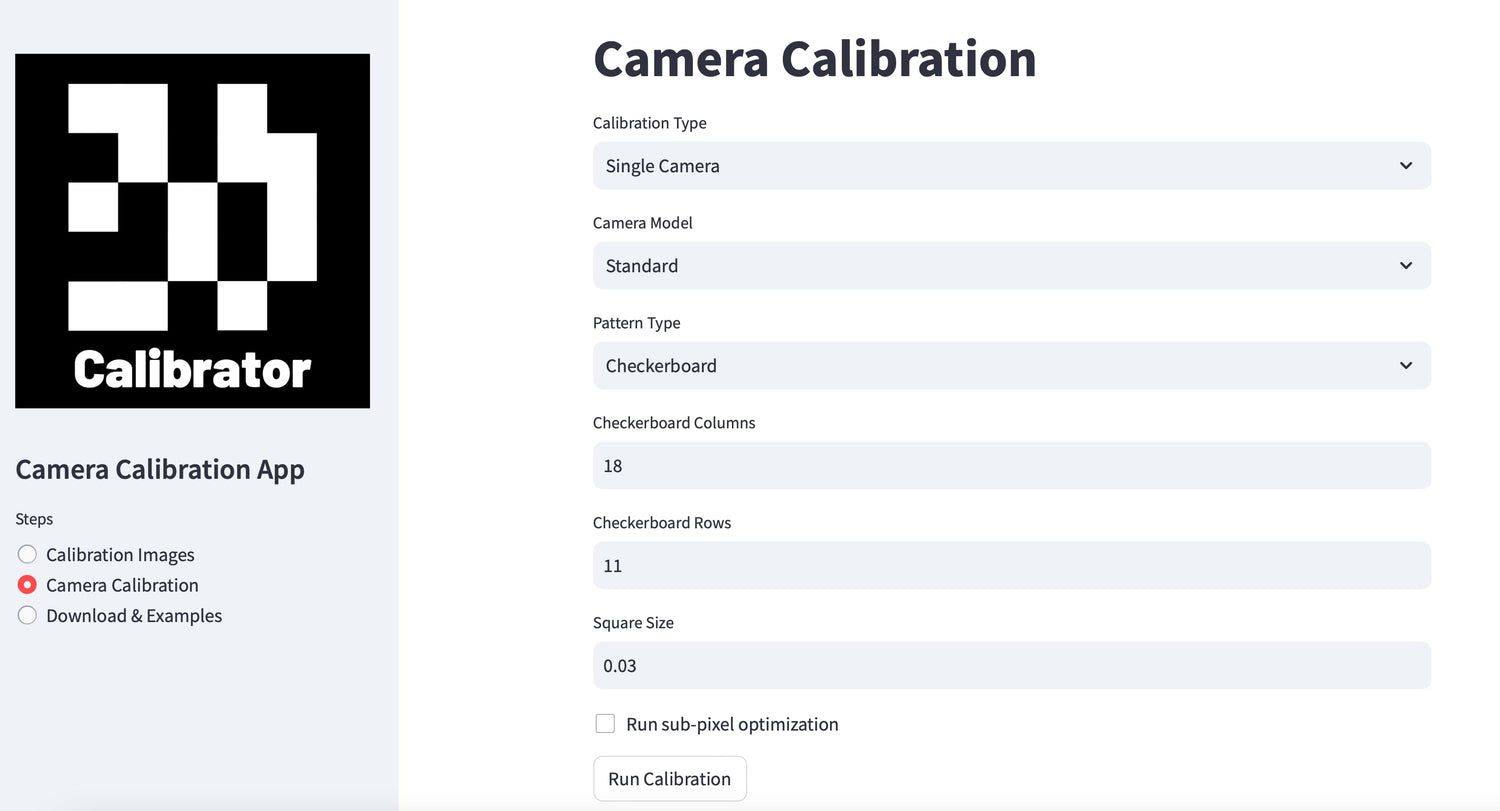Select the Camera Calibration step radio

pyautogui.click(x=28, y=585)
